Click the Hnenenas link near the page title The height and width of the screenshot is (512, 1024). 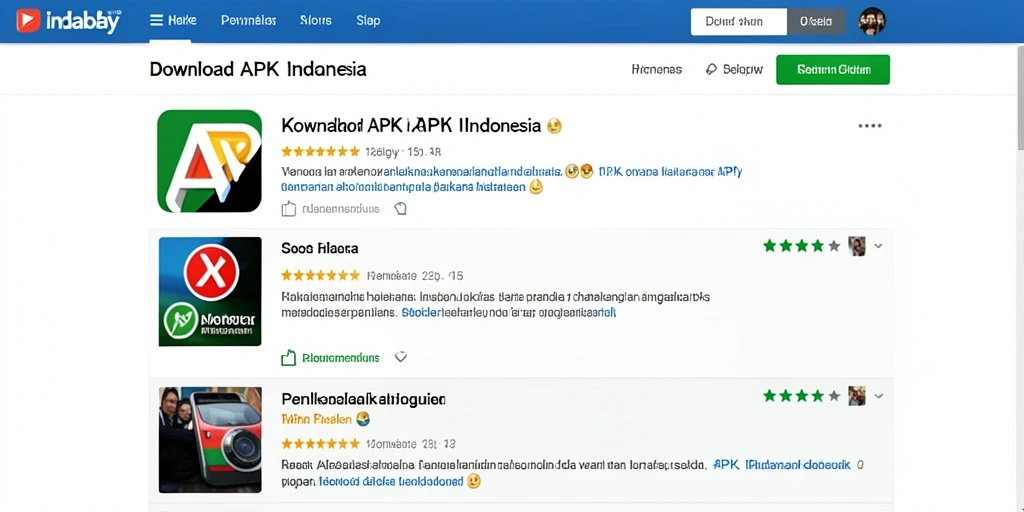click(657, 69)
